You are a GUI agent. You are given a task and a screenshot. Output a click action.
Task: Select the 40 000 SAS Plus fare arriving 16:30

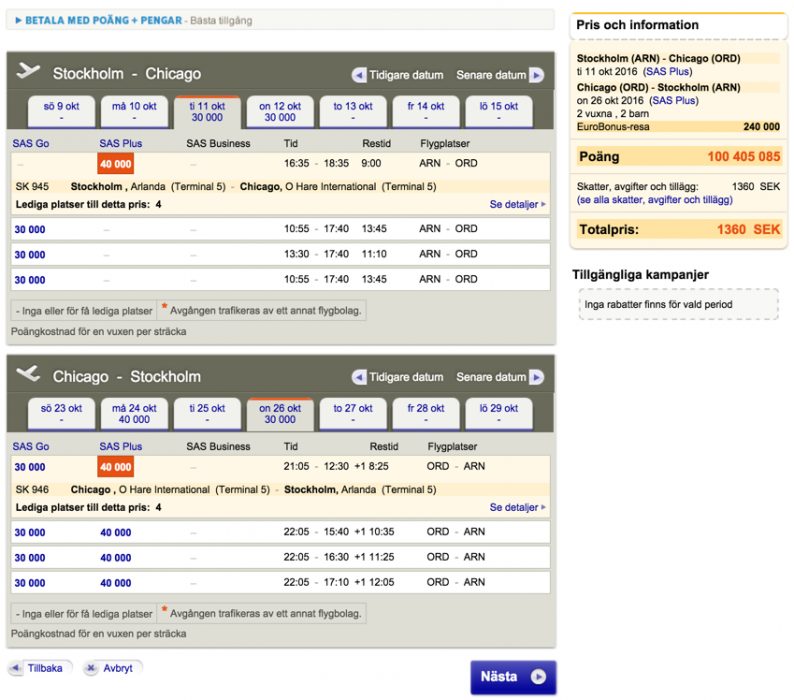pos(115,557)
